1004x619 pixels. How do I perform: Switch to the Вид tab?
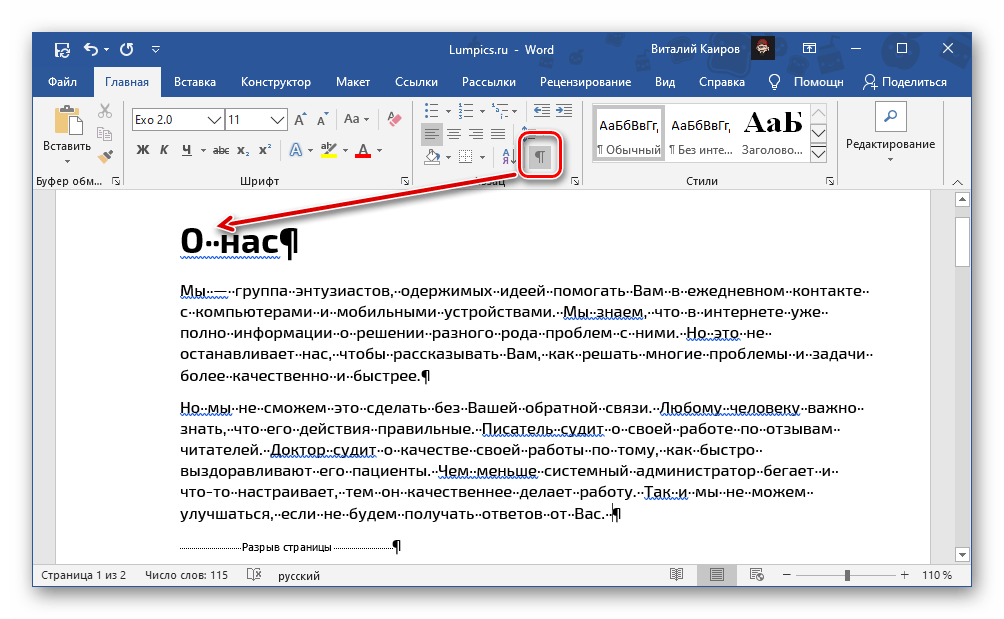[665, 82]
